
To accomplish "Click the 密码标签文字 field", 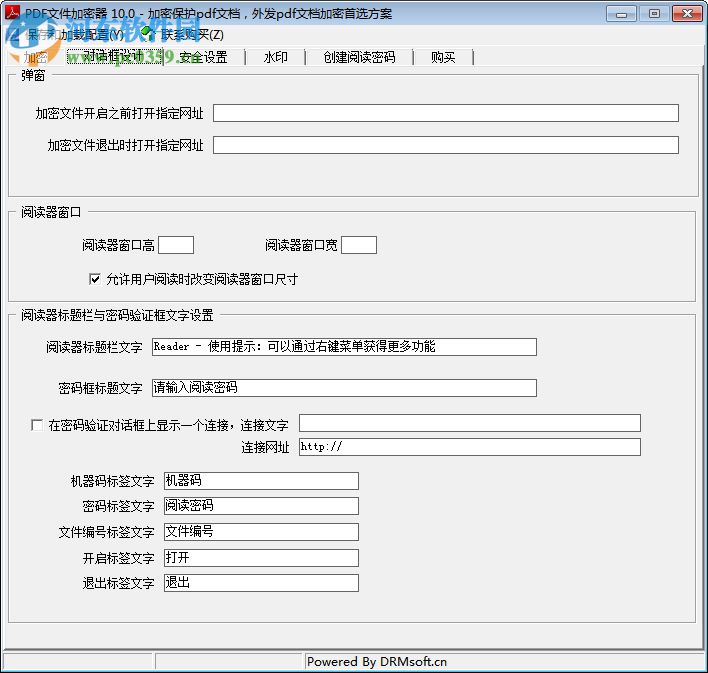I will click(x=261, y=506).
